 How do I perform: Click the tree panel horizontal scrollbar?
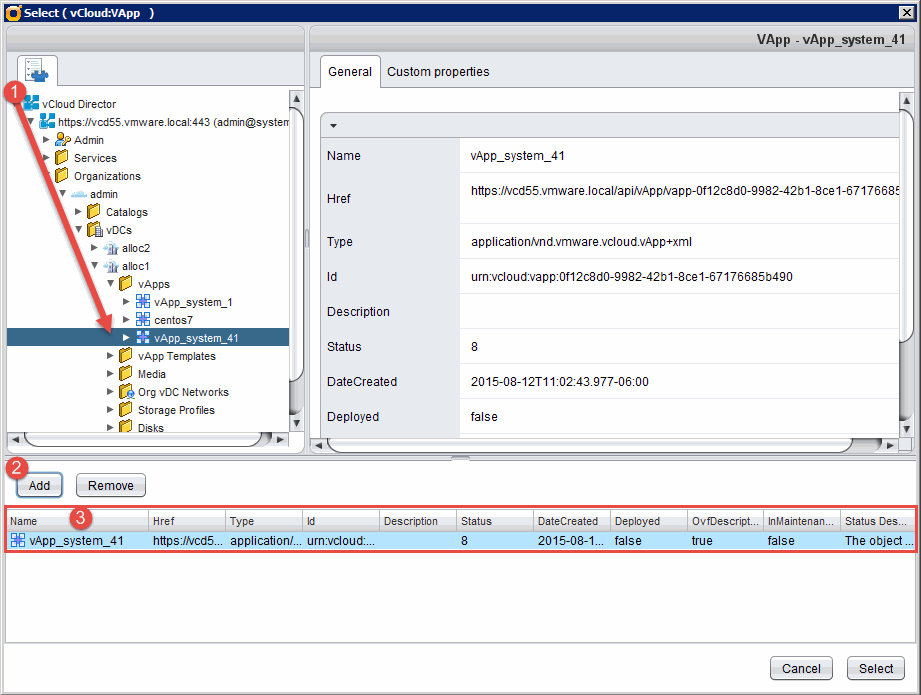pyautogui.click(x=147, y=439)
